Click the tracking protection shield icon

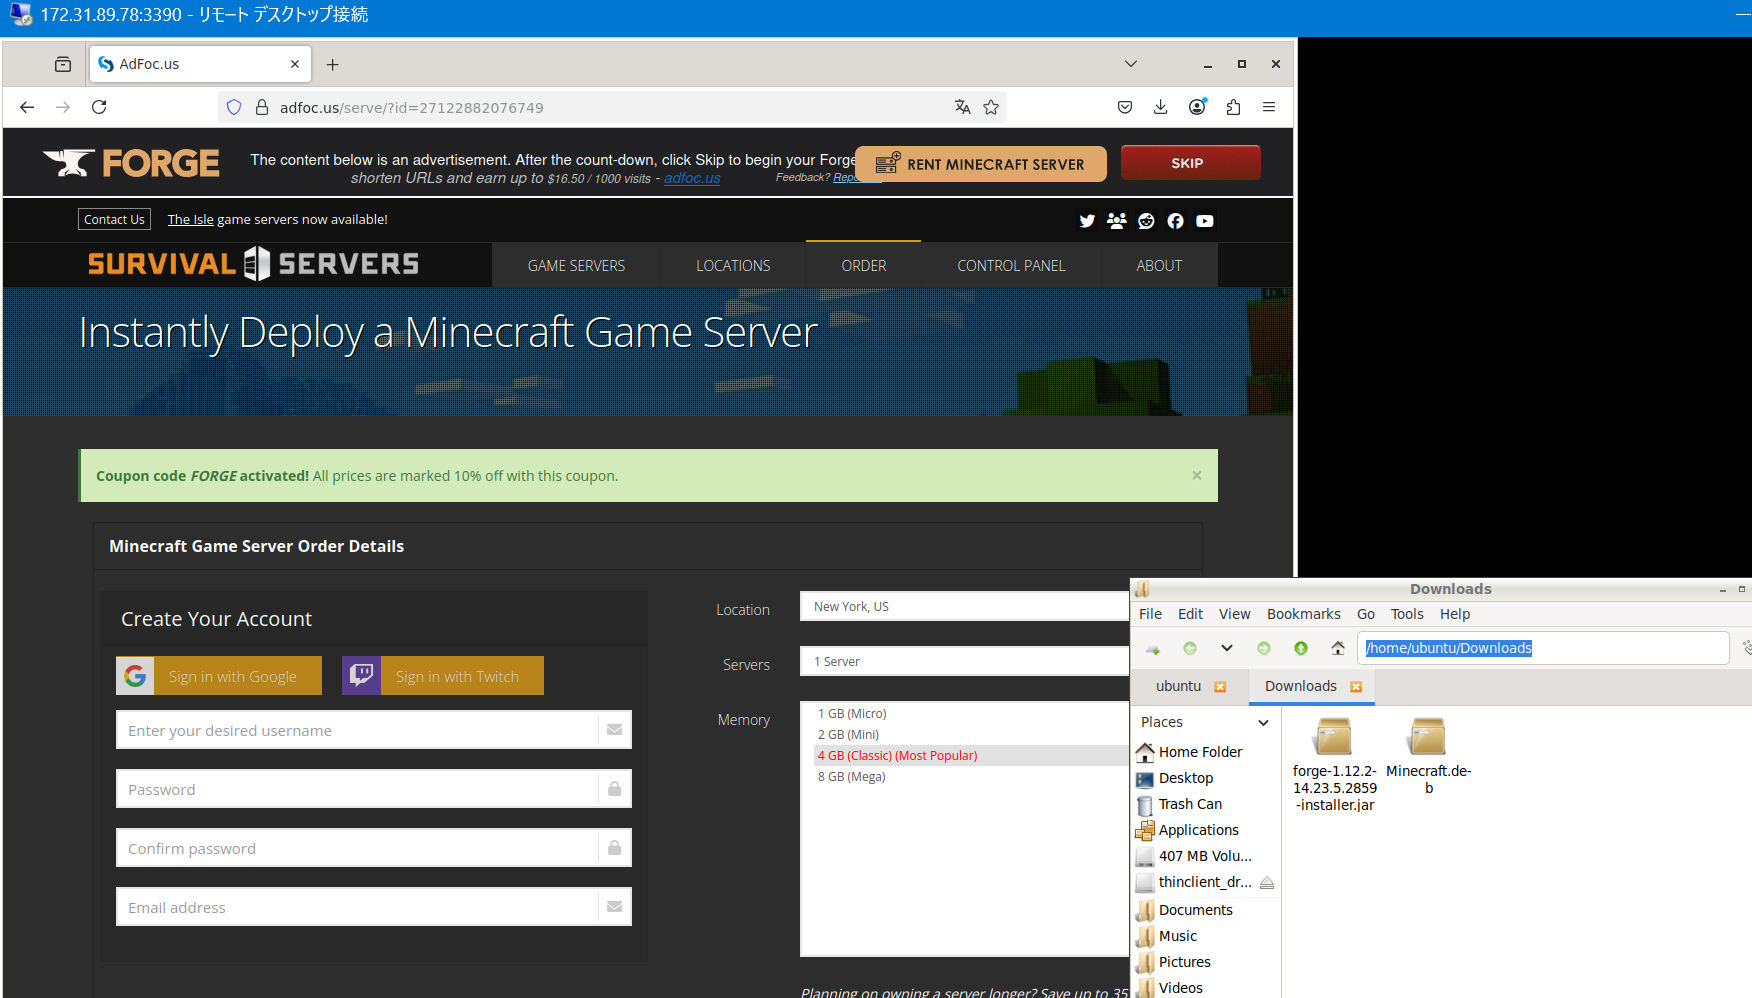[x=234, y=107]
